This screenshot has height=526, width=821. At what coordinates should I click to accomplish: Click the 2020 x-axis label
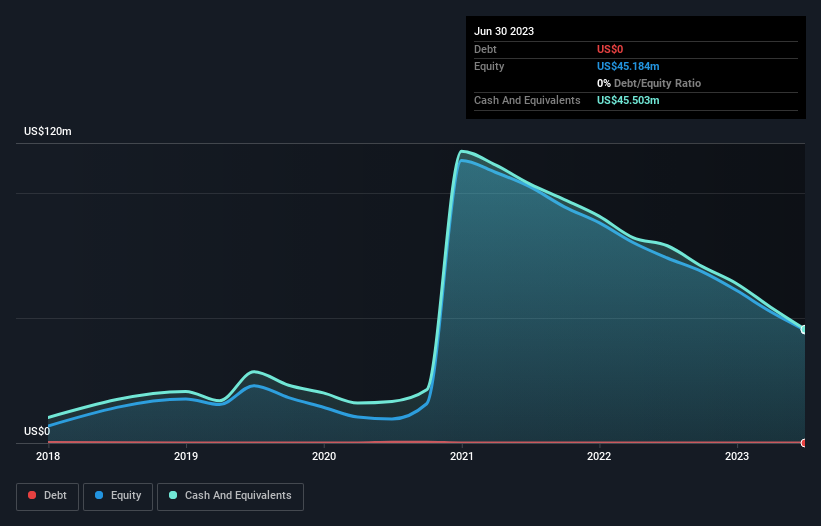(x=324, y=456)
